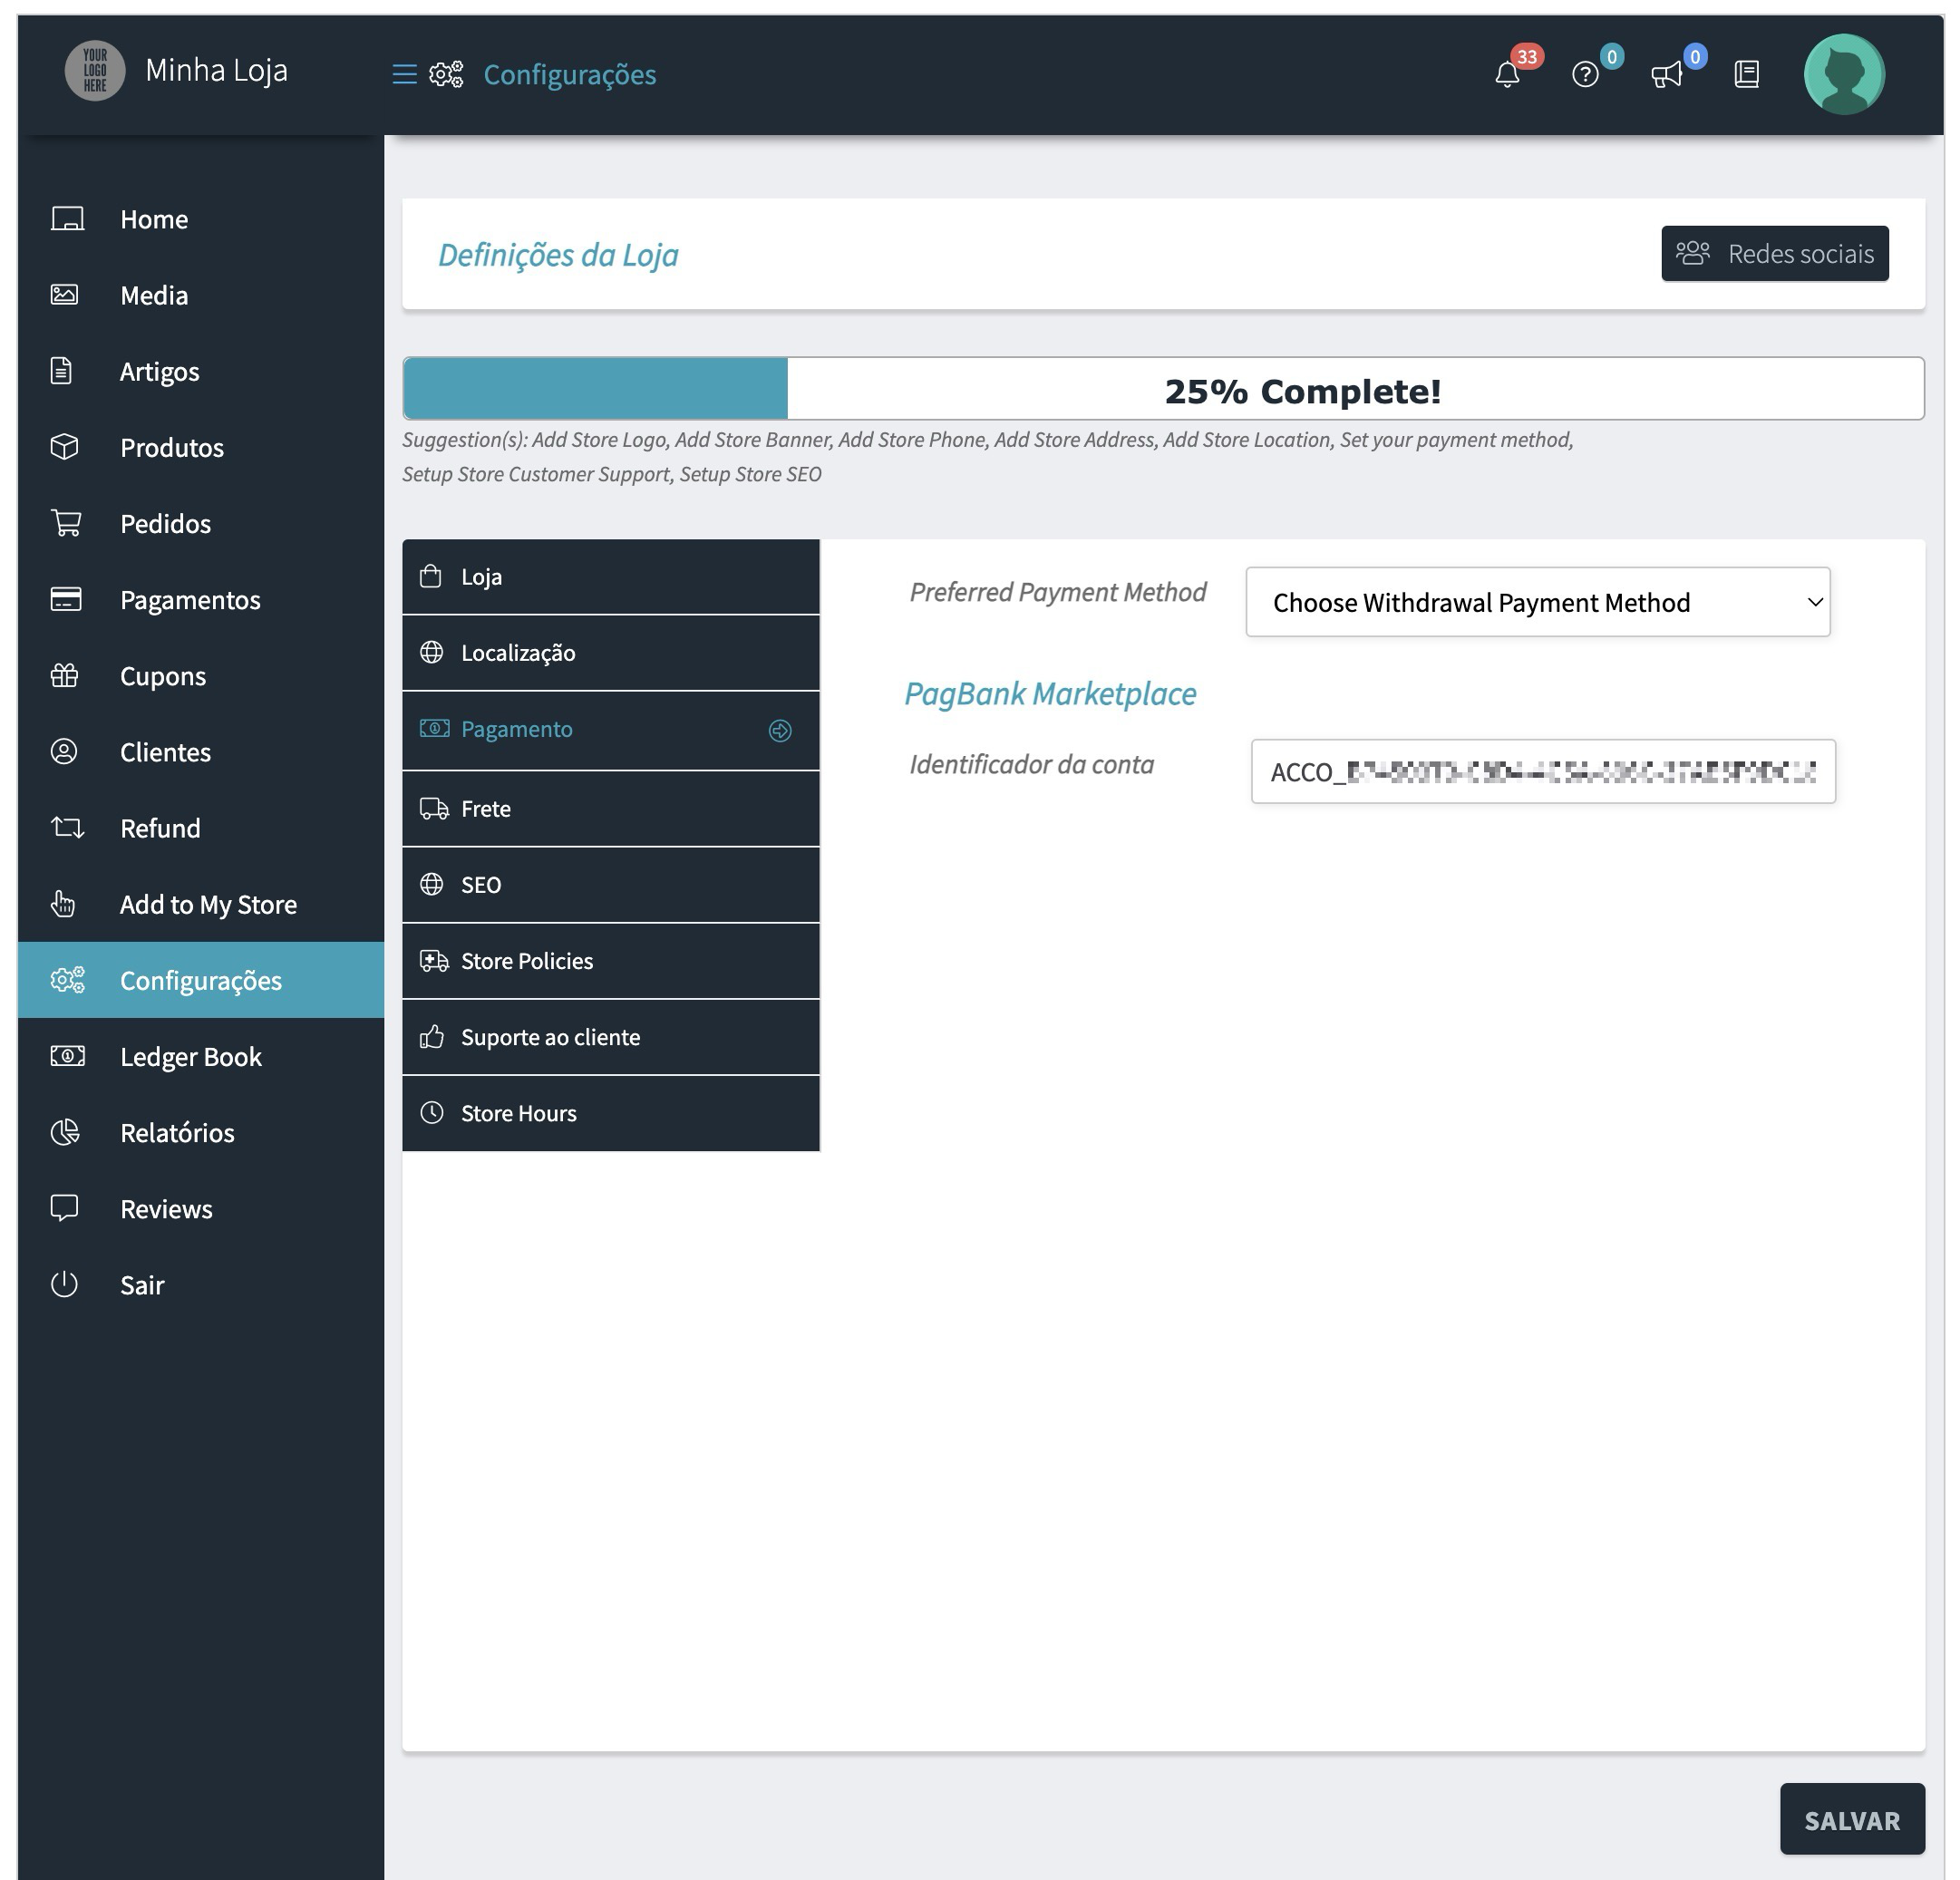Click the Identificador da conta input field
The image size is (1960, 1880).
[1543, 771]
